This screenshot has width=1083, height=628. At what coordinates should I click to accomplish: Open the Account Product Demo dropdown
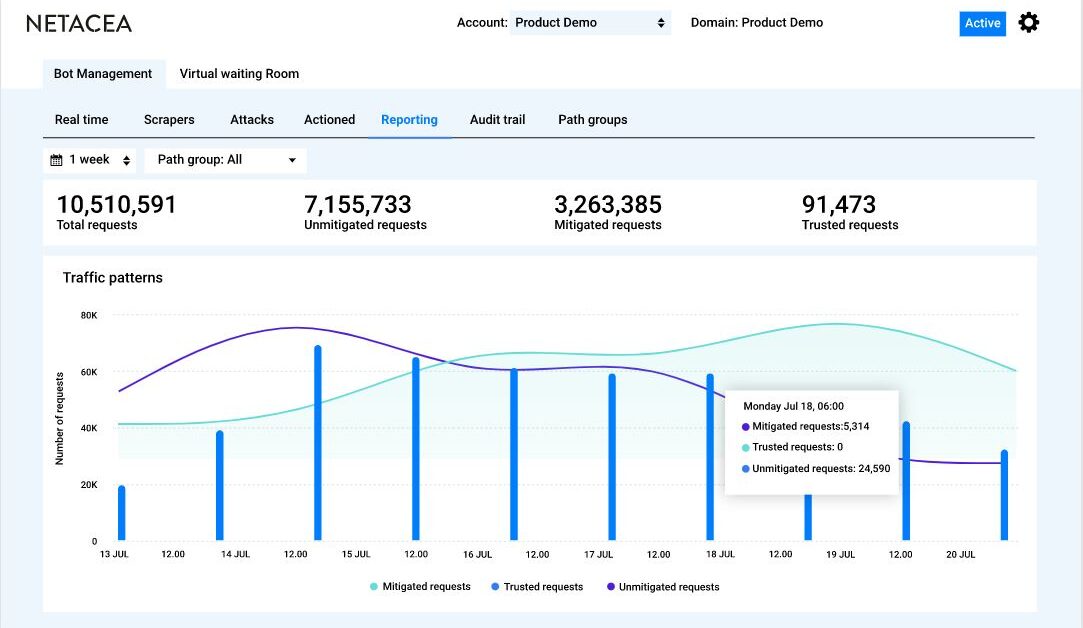(x=590, y=22)
